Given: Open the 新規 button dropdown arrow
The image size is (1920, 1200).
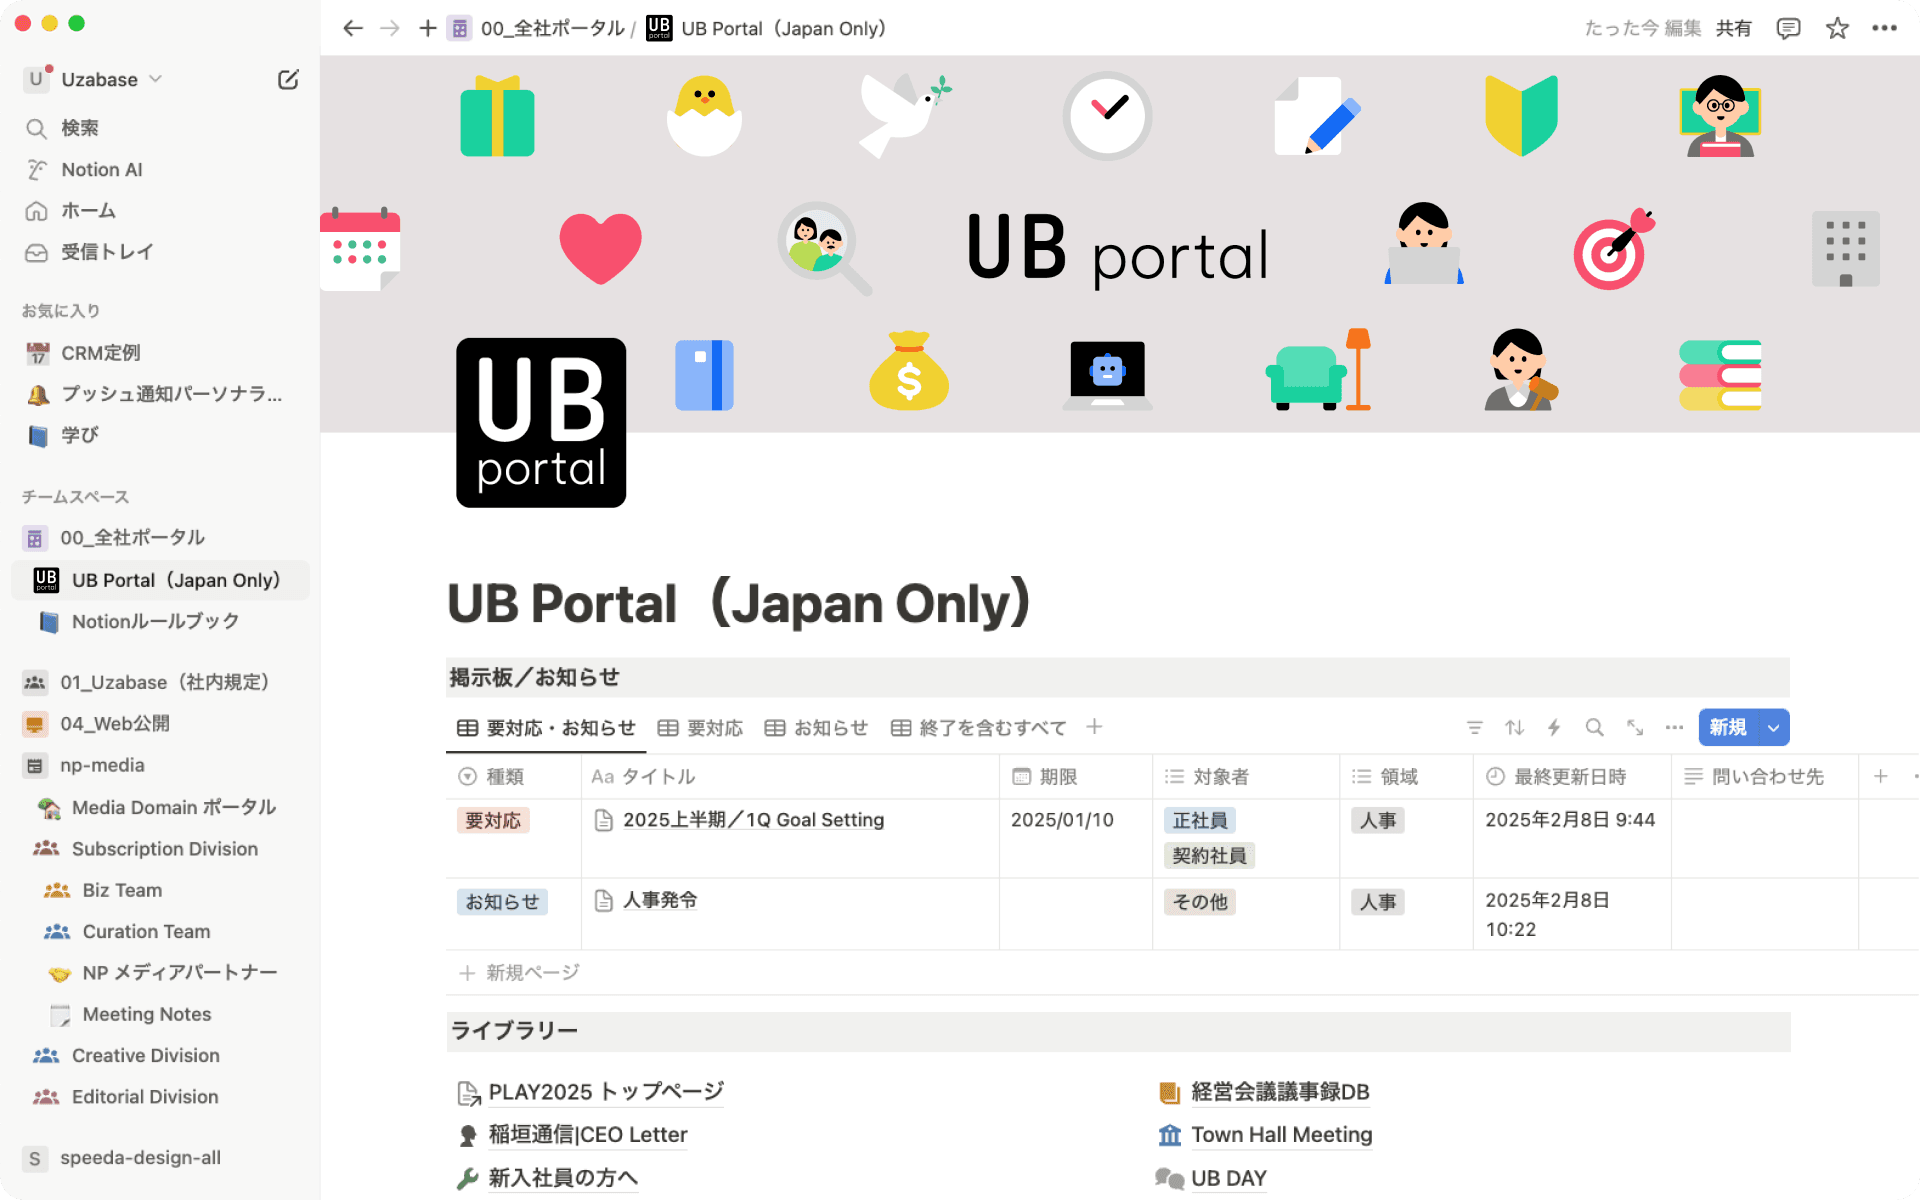Looking at the screenshot, I should [x=1773, y=727].
